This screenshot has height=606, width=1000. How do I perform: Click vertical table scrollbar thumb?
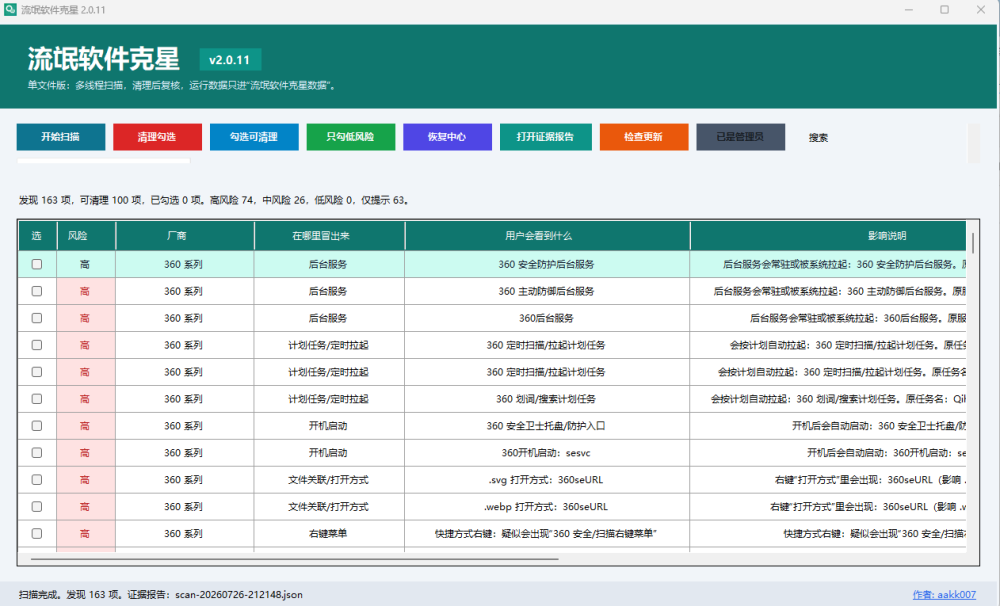pos(973,242)
